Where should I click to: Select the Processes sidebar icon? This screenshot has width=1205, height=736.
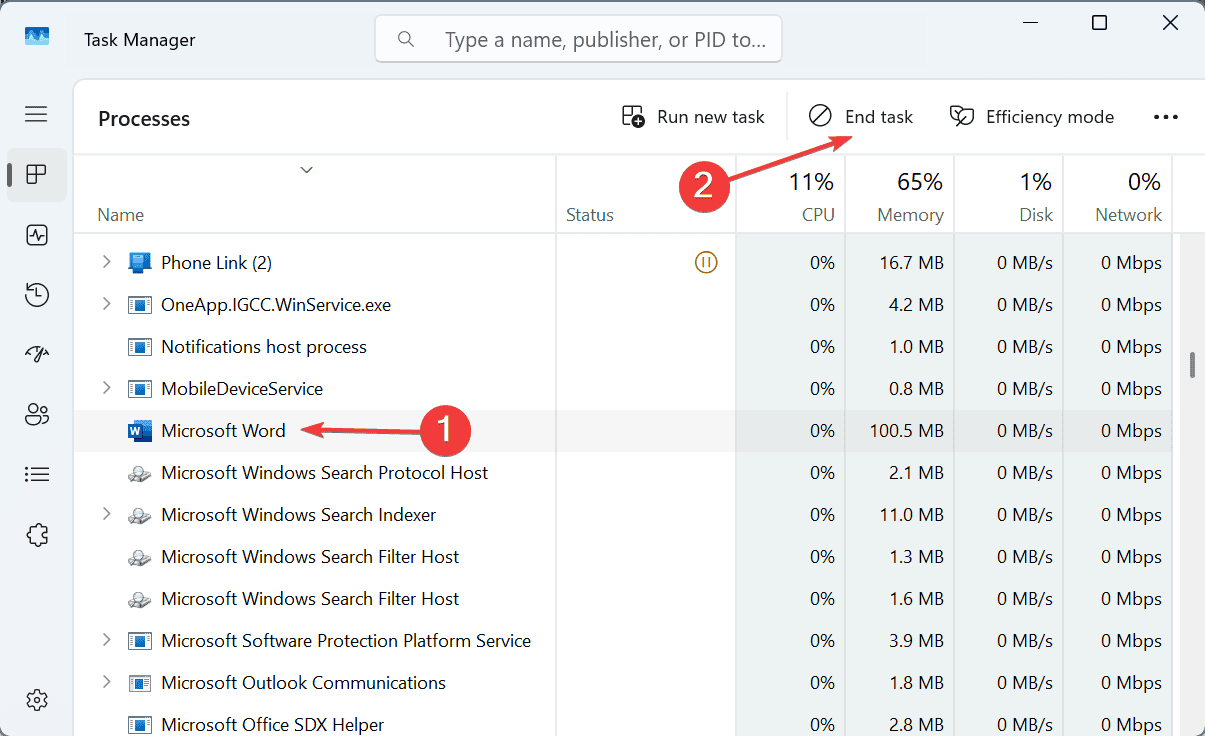tap(37, 175)
